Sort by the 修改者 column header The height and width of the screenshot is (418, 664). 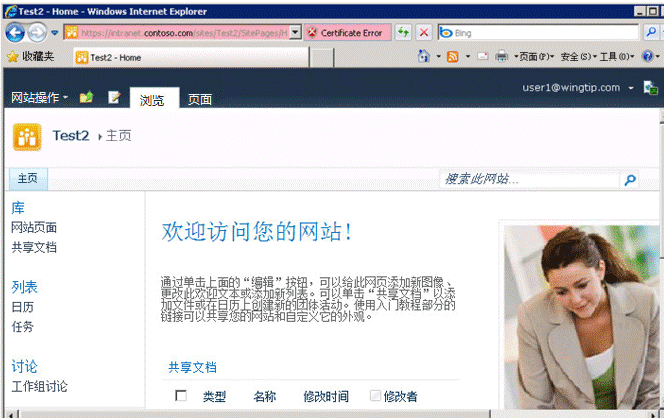pyautogui.click(x=400, y=396)
